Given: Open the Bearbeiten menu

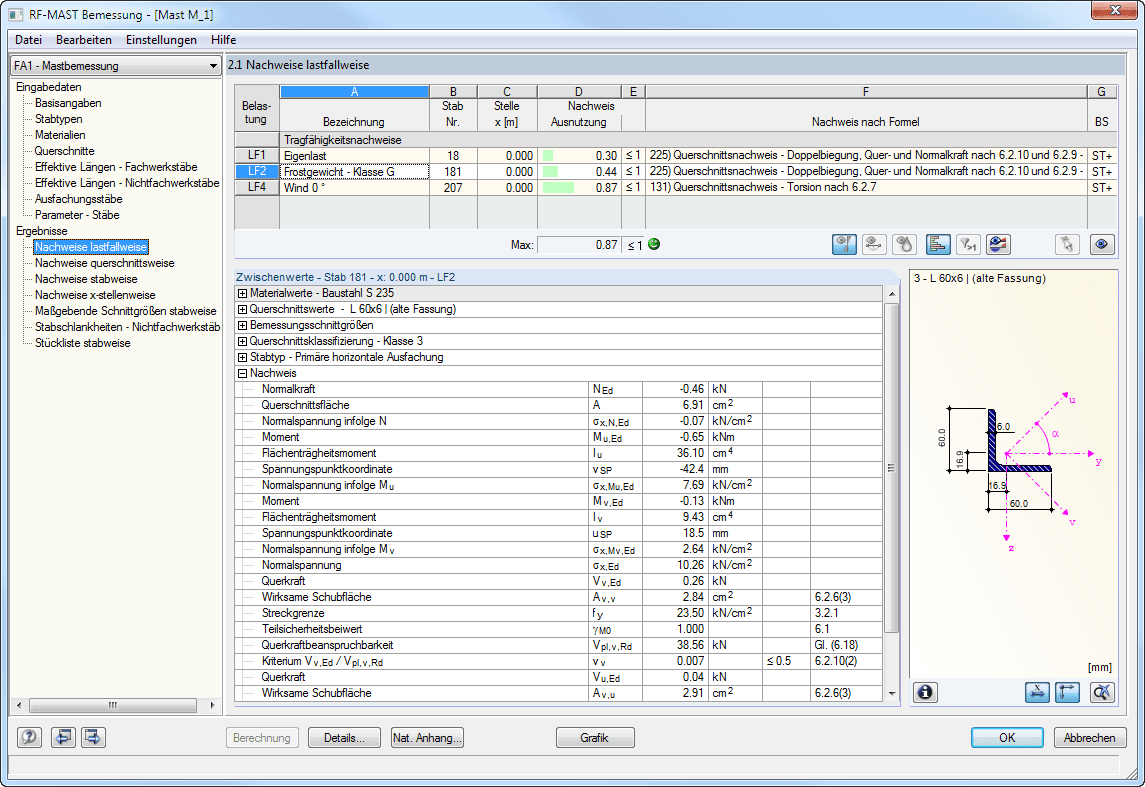Looking at the screenshot, I should coord(84,40).
